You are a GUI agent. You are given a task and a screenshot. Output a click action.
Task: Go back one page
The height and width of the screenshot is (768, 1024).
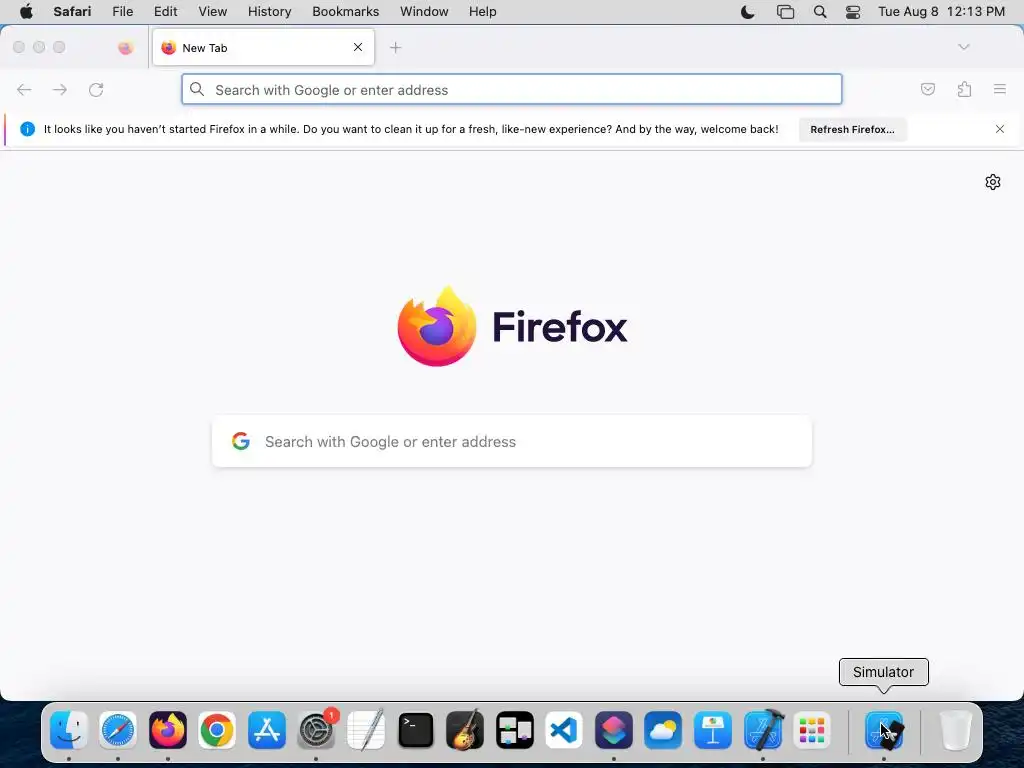coord(24,89)
